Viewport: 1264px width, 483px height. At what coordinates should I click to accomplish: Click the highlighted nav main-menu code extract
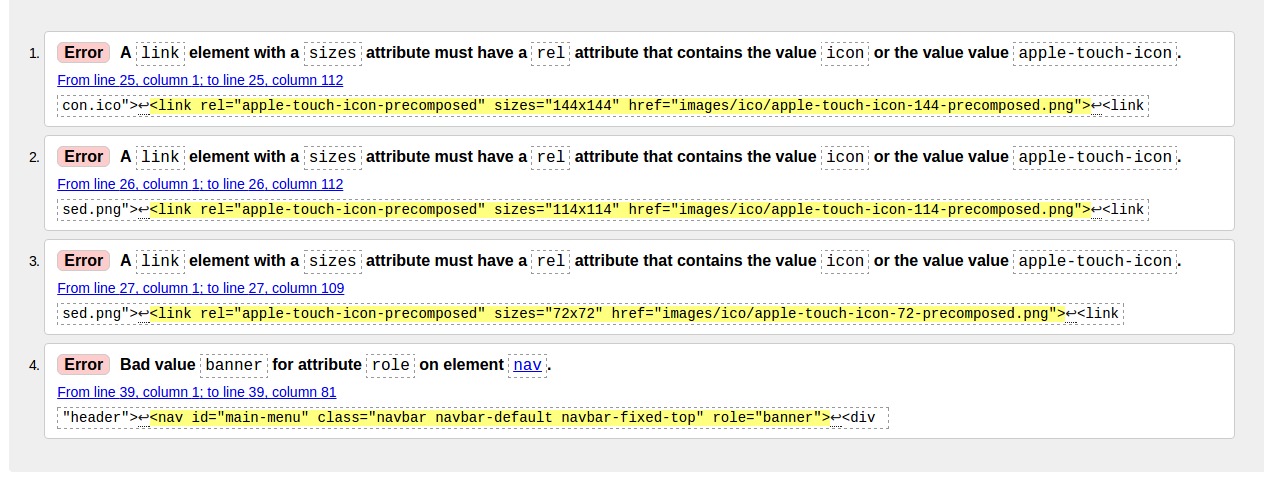coord(490,418)
